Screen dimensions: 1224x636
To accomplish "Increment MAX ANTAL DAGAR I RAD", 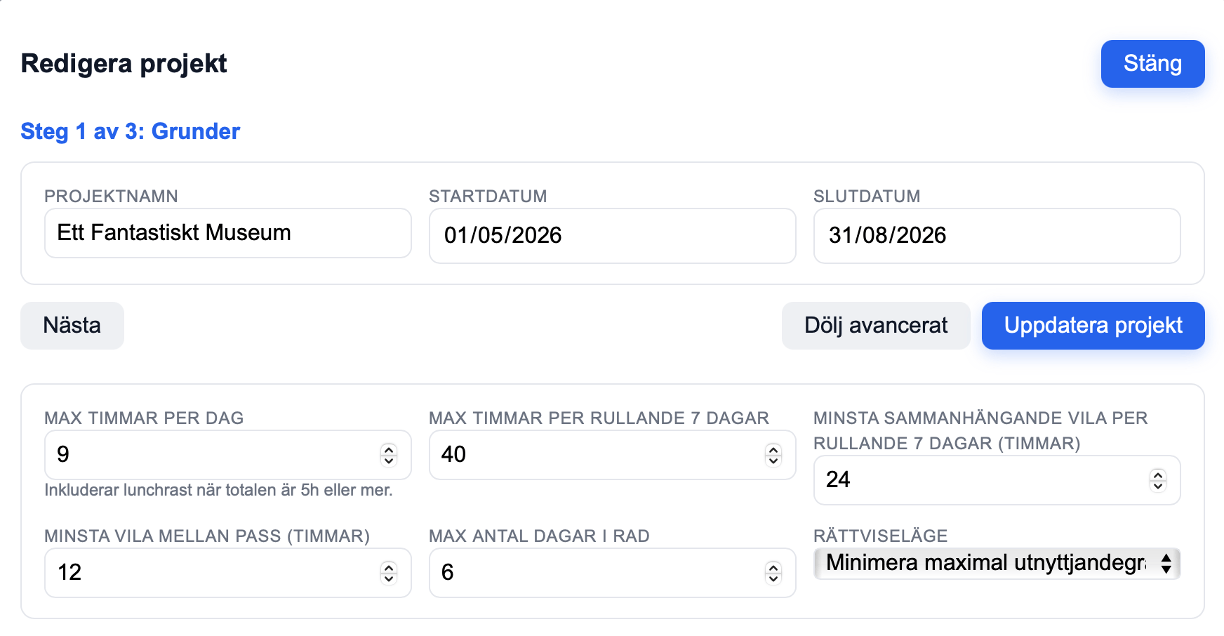I will (773, 567).
